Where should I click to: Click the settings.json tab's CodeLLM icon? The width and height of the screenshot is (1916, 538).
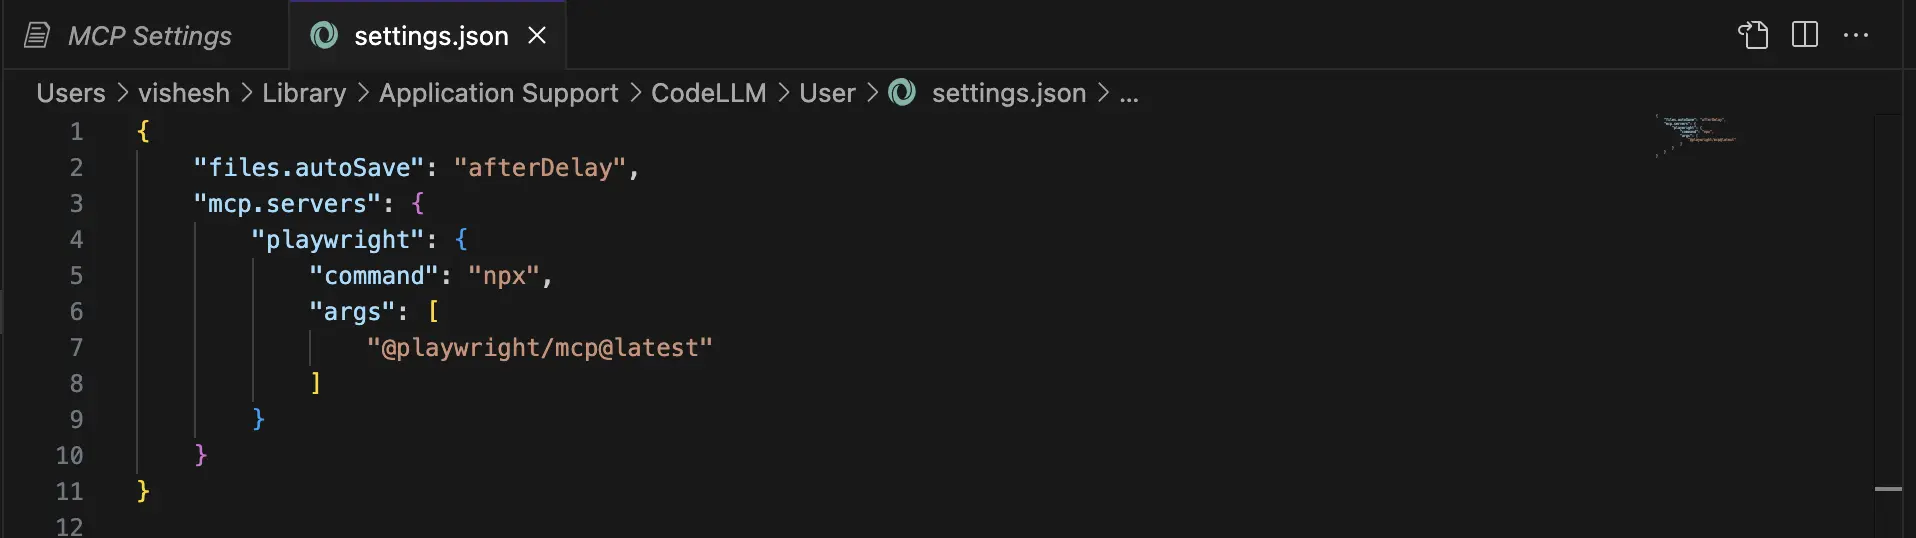(324, 36)
